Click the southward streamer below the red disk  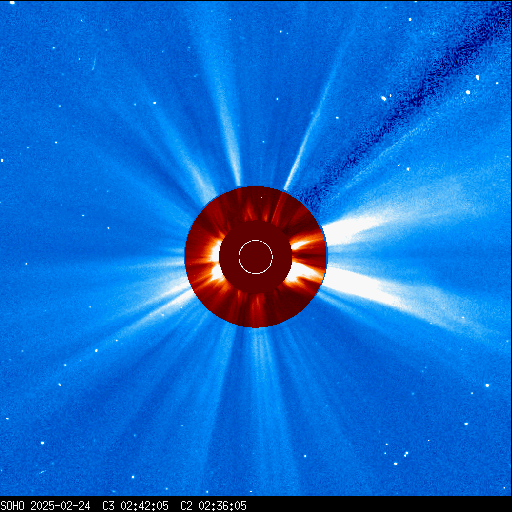pyautogui.click(x=263, y=383)
